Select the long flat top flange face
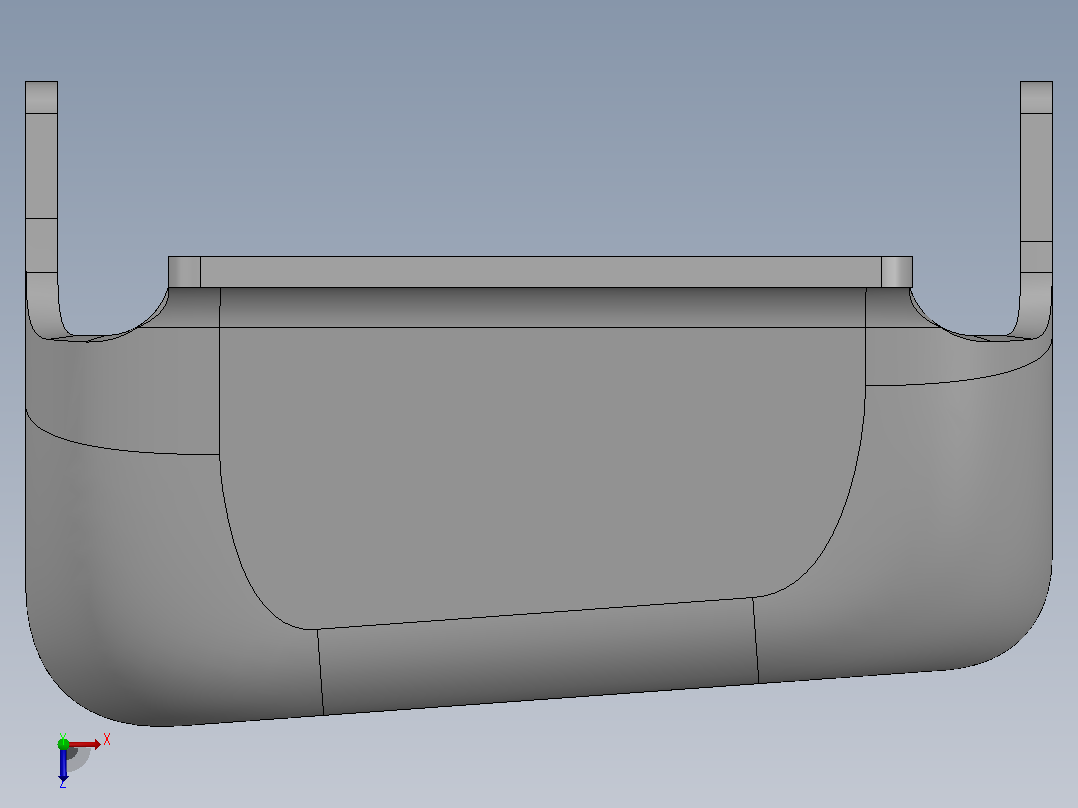The height and width of the screenshot is (808, 1078). coord(540,272)
